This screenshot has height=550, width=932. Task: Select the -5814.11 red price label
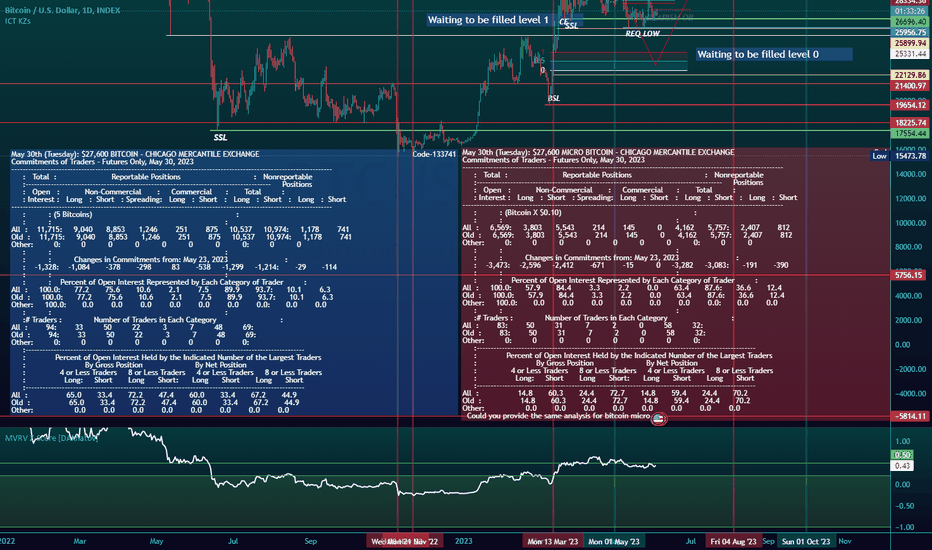point(910,416)
